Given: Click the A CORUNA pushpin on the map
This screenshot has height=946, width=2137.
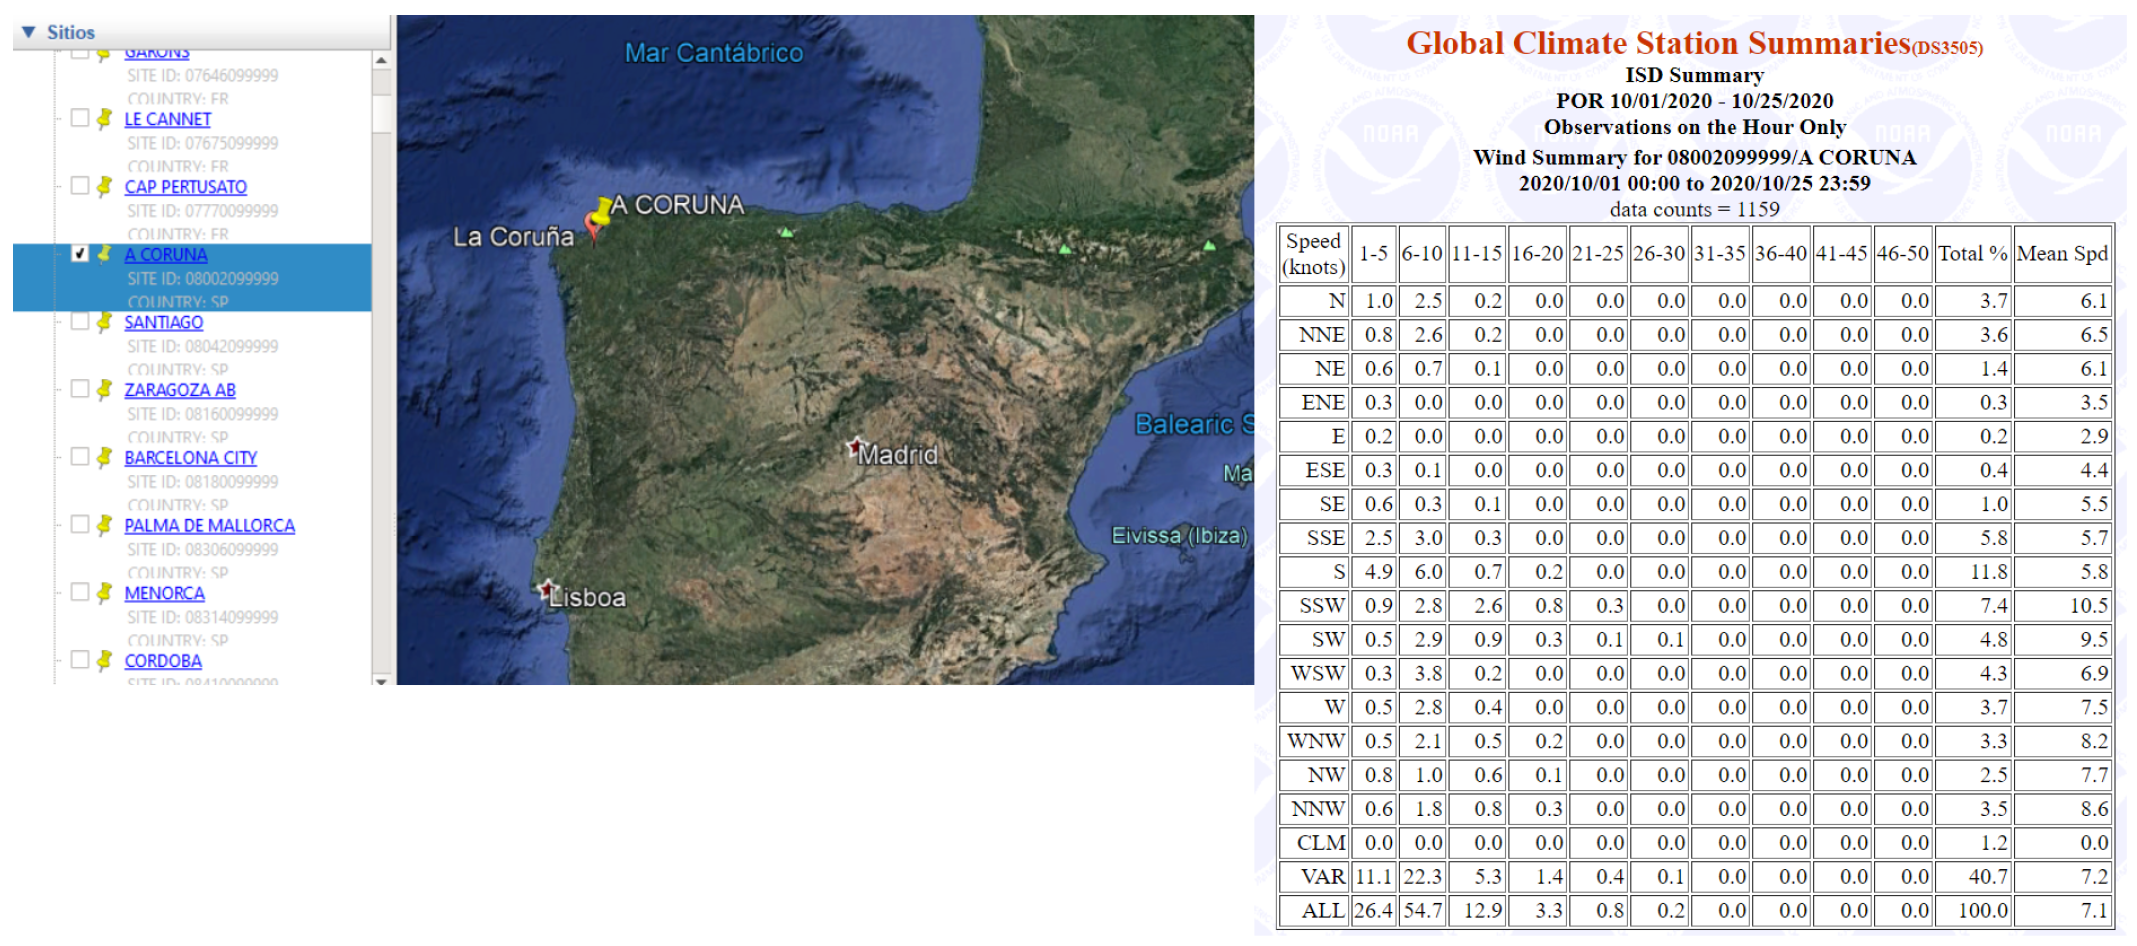Looking at the screenshot, I should click(601, 211).
